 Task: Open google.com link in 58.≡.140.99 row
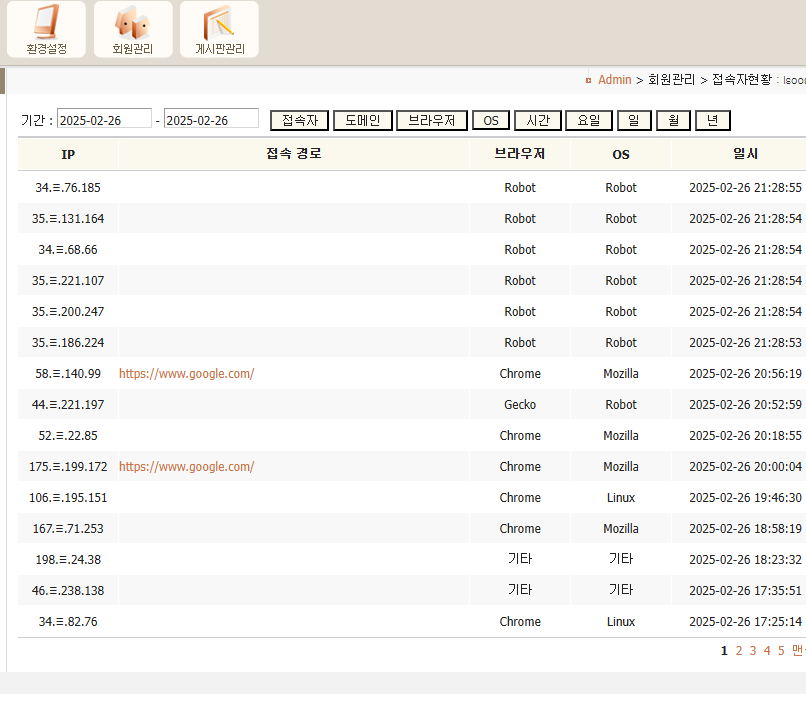click(187, 374)
